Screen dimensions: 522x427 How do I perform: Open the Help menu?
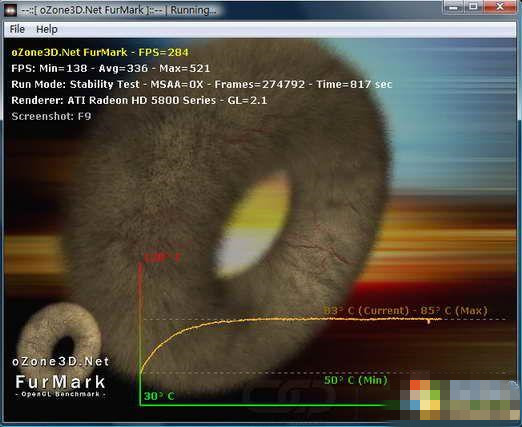[x=47, y=29]
